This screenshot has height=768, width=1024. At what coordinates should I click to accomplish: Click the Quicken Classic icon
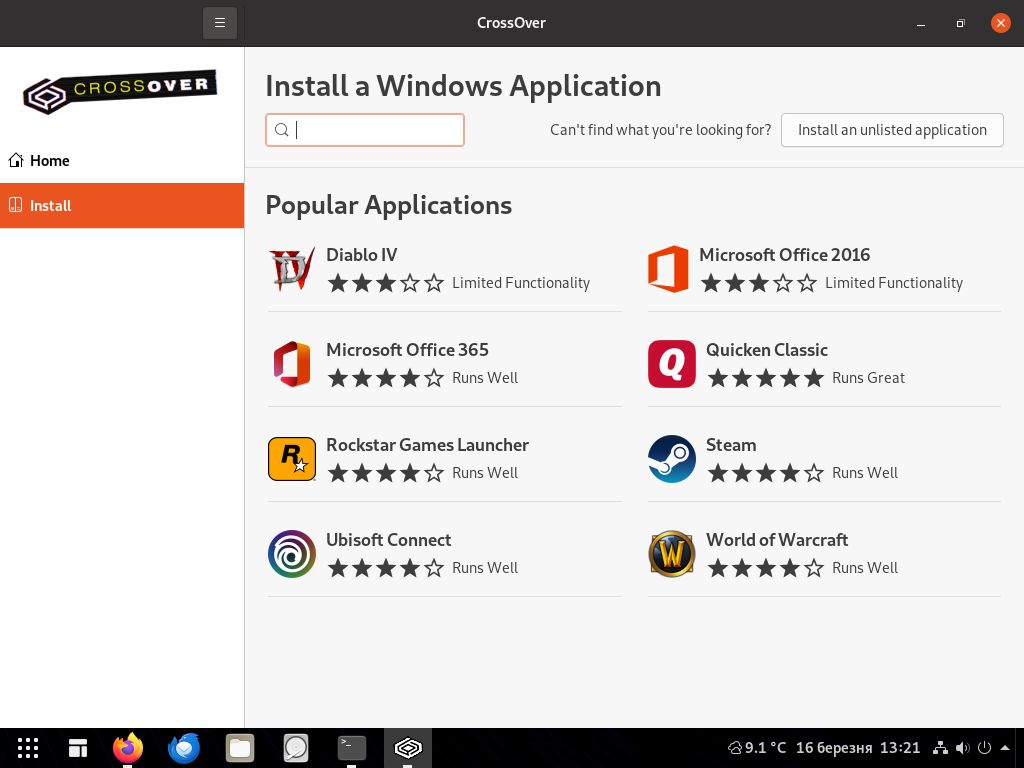point(671,364)
